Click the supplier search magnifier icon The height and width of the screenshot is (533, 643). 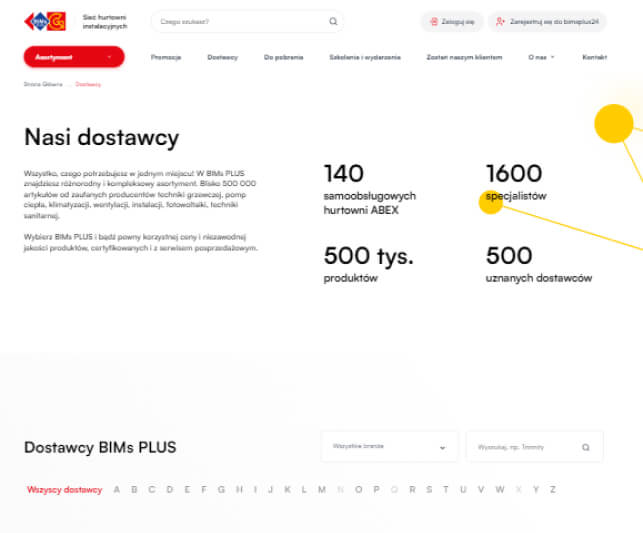coord(586,447)
